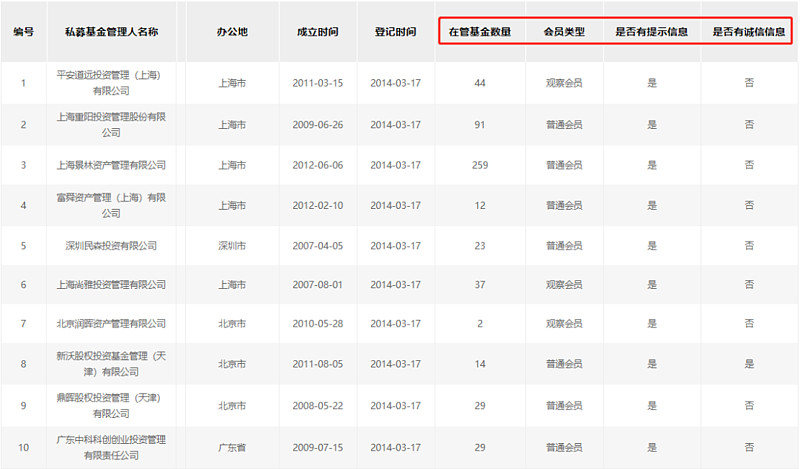Click fund count 12 in row 4
The height and width of the screenshot is (469, 800).
(x=480, y=205)
